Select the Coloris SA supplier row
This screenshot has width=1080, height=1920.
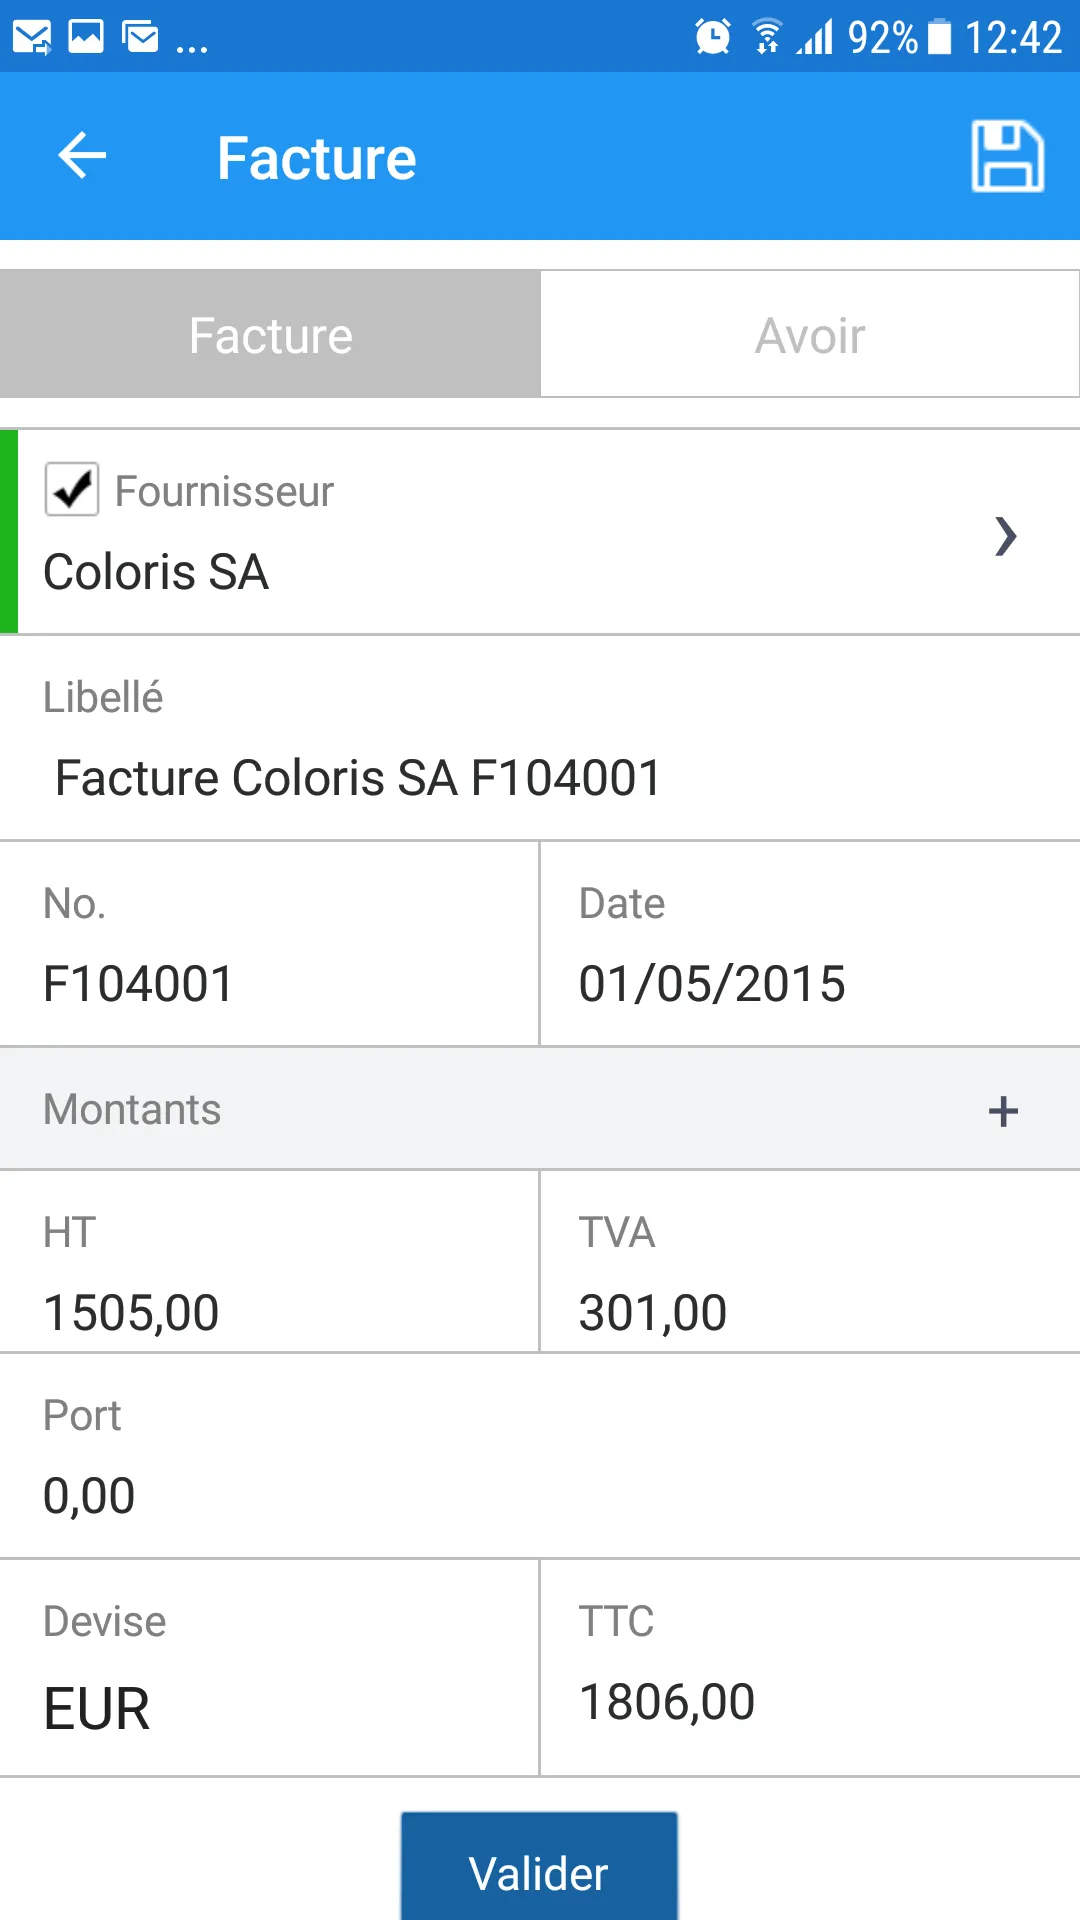(x=500, y=572)
